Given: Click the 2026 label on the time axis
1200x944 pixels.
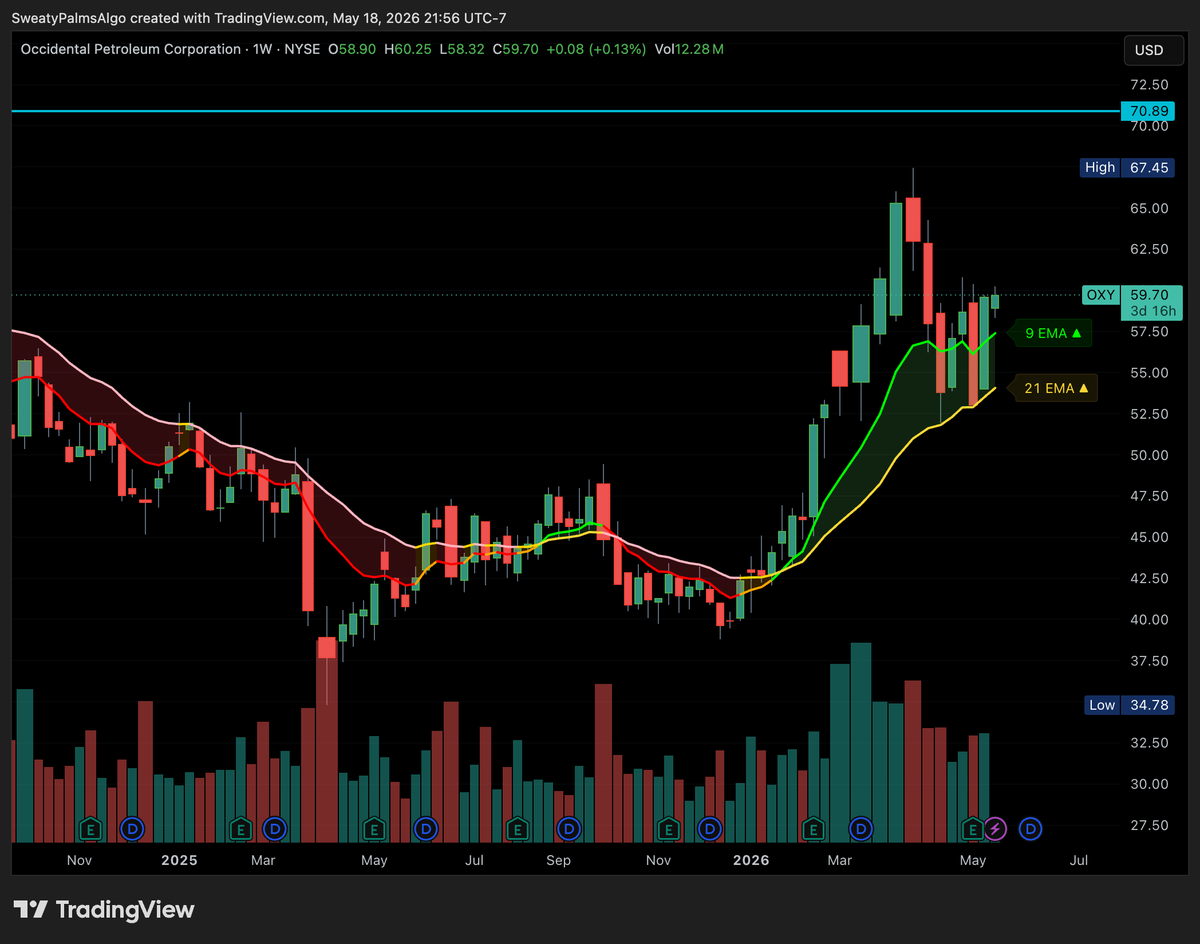Looking at the screenshot, I should pyautogui.click(x=752, y=860).
